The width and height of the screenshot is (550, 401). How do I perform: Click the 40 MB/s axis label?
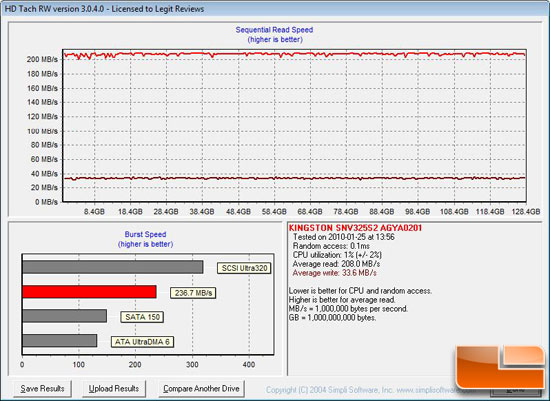pos(44,174)
